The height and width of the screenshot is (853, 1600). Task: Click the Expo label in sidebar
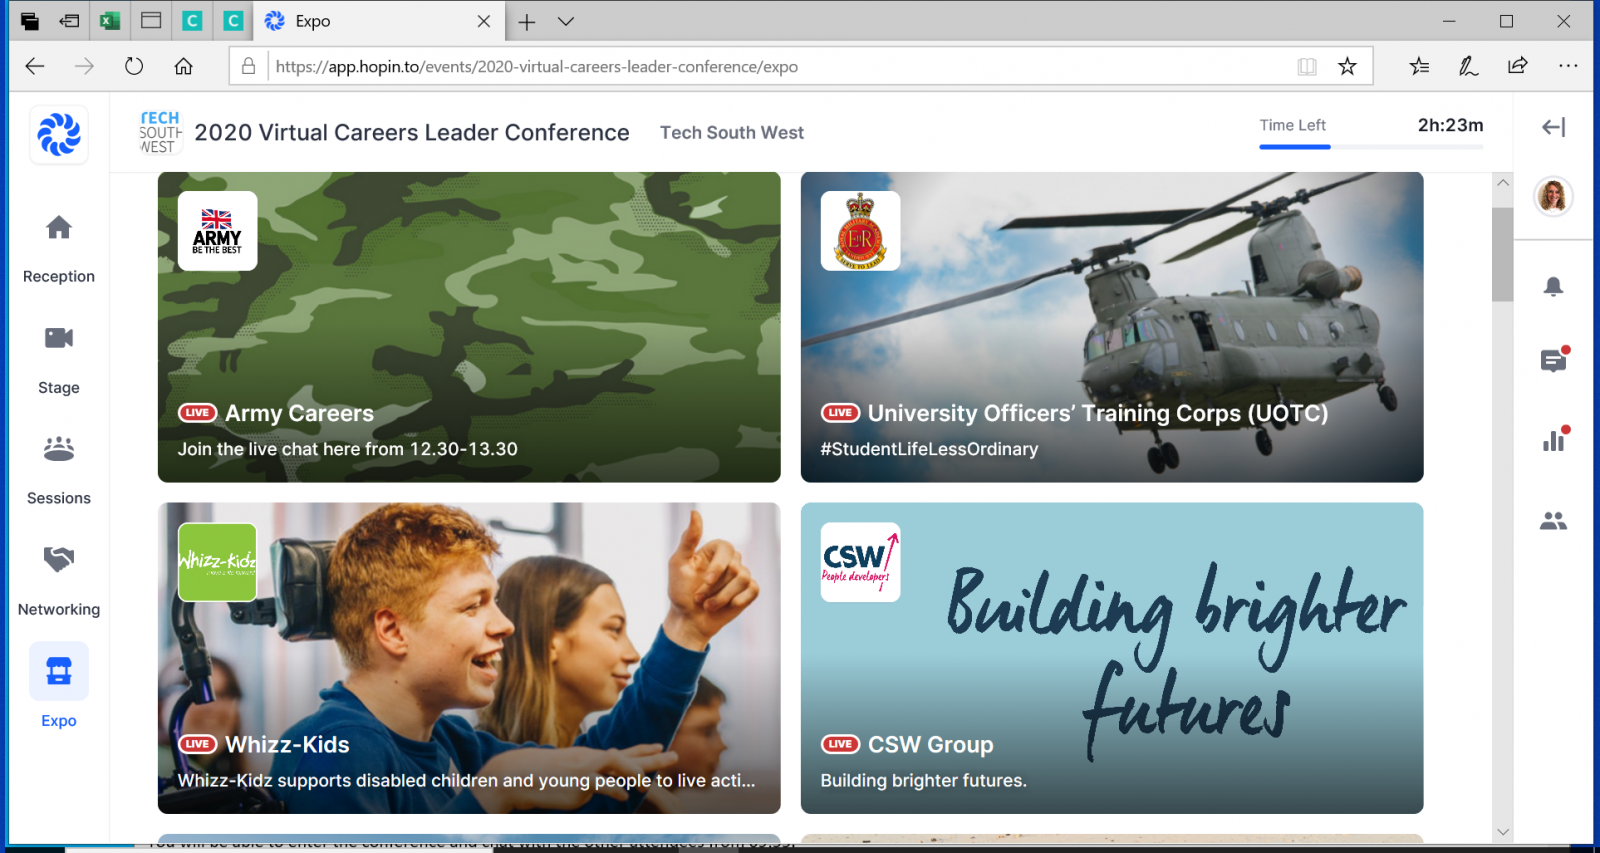pyautogui.click(x=59, y=721)
